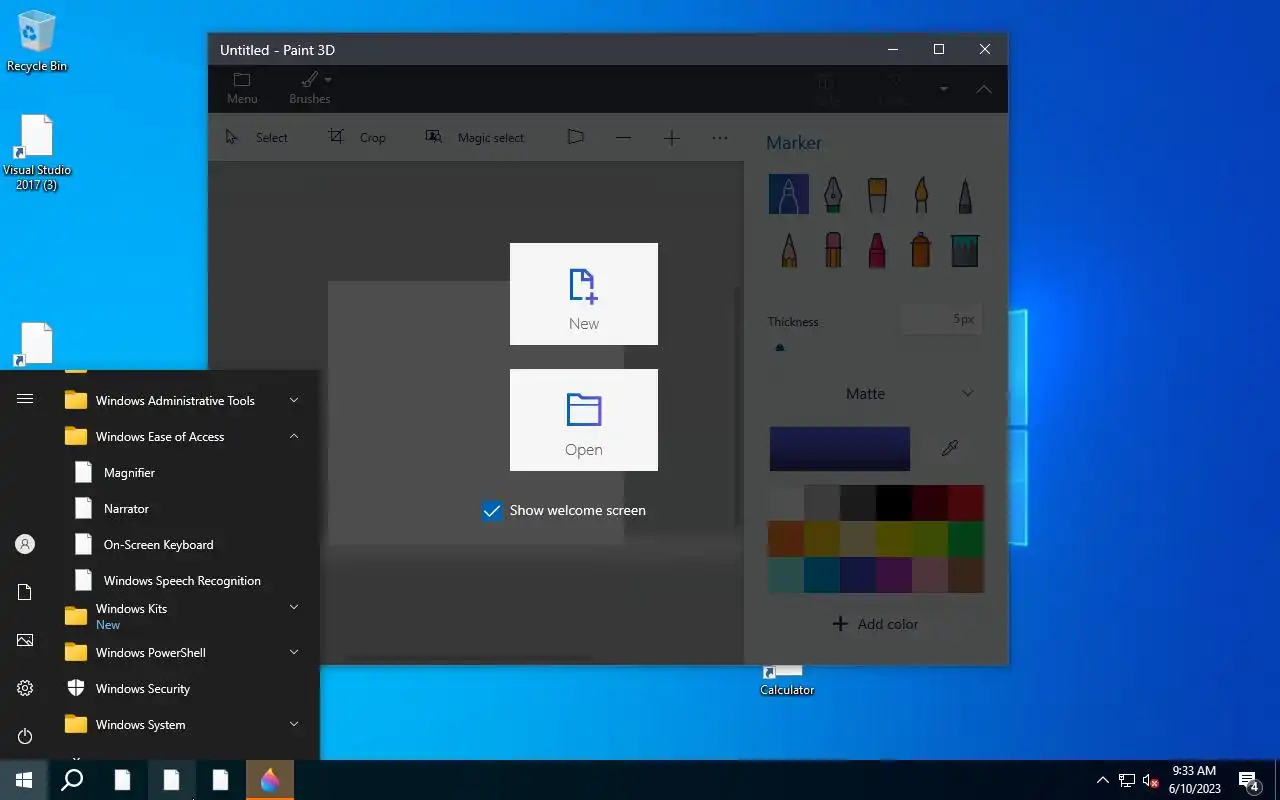Click the Open file button
Screen dimensions: 1280x800
pyautogui.click(x=584, y=420)
